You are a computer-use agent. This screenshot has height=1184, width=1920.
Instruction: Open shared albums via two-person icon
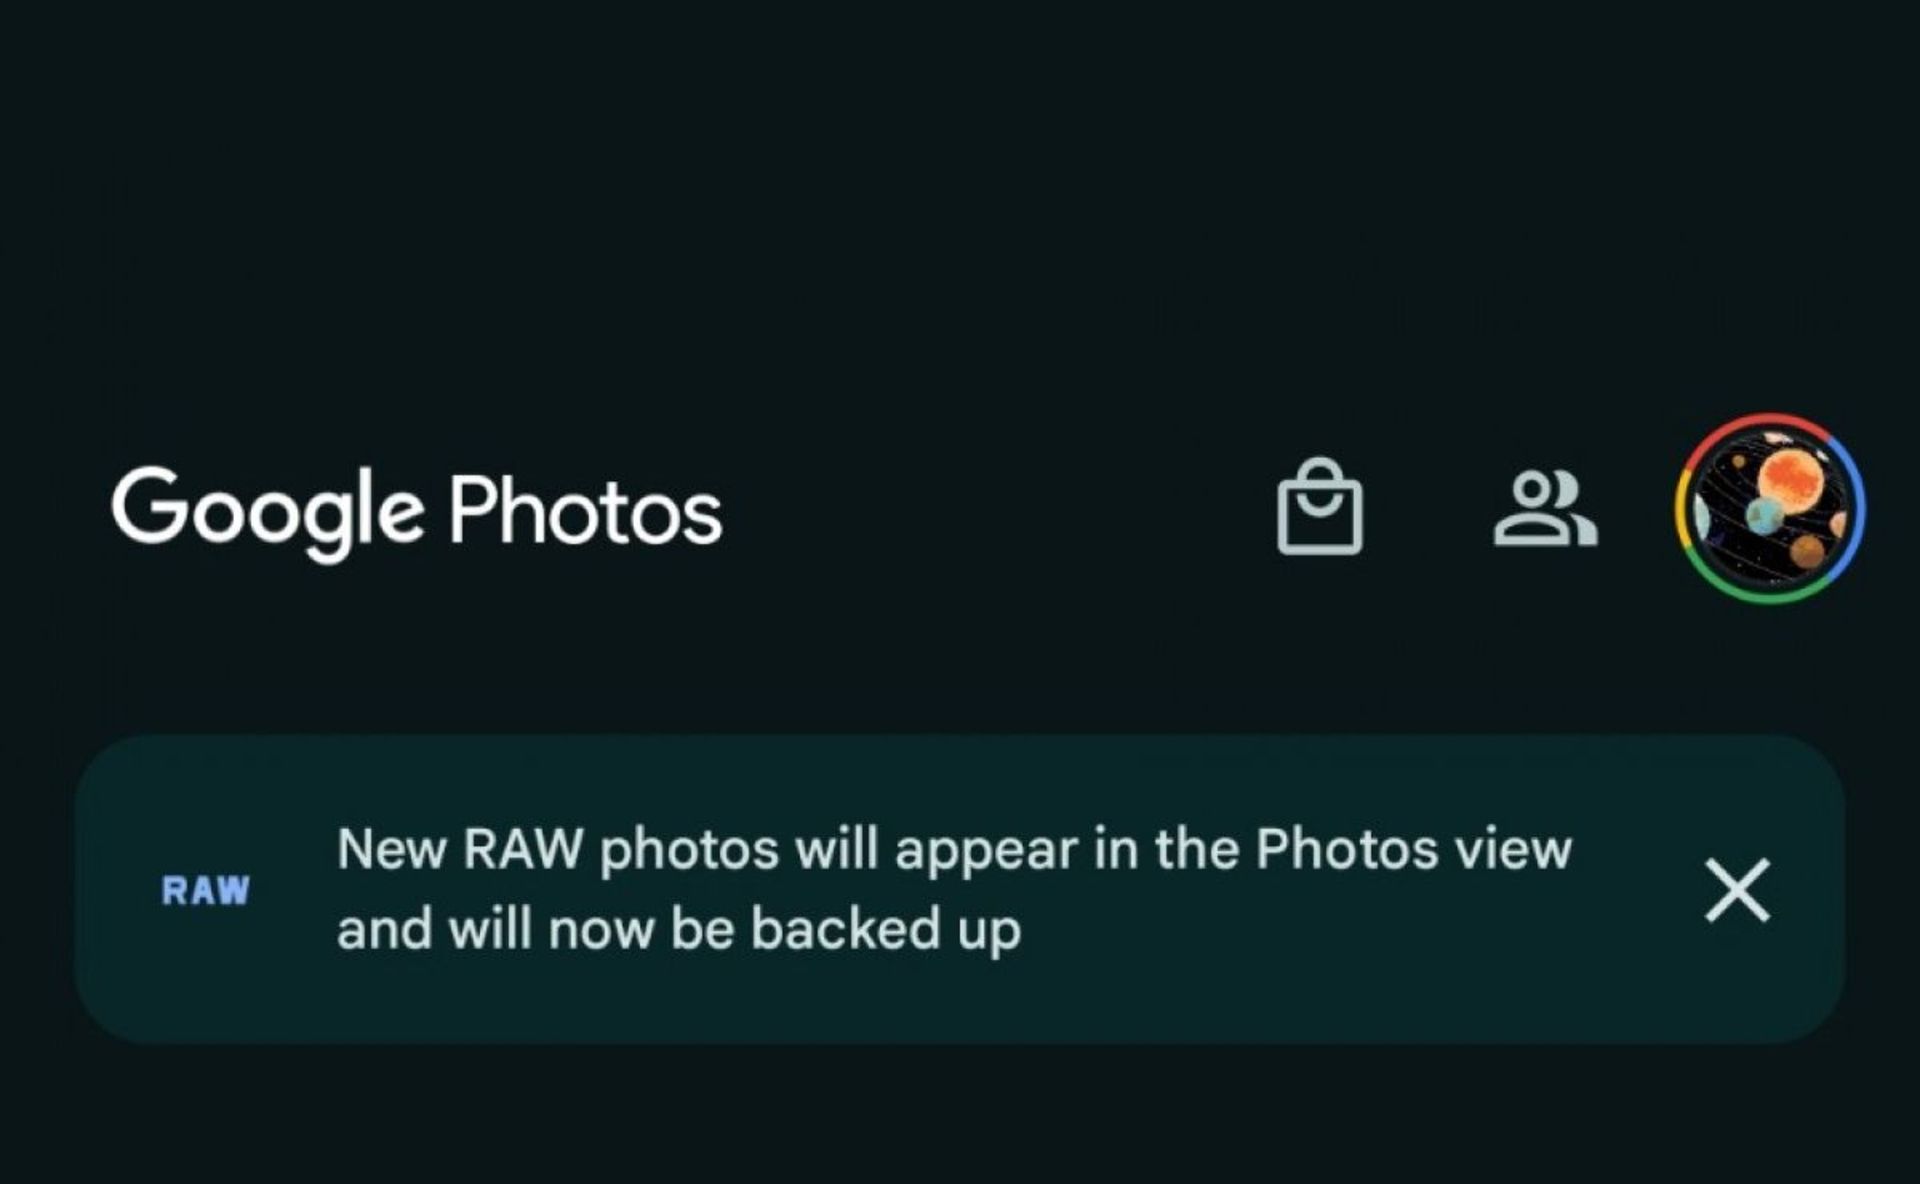[1545, 509]
